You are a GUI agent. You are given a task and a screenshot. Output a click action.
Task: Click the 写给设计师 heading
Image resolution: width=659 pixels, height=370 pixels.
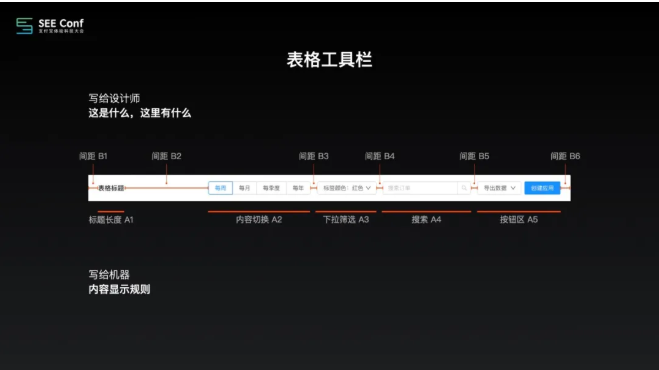pyautogui.click(x=114, y=98)
